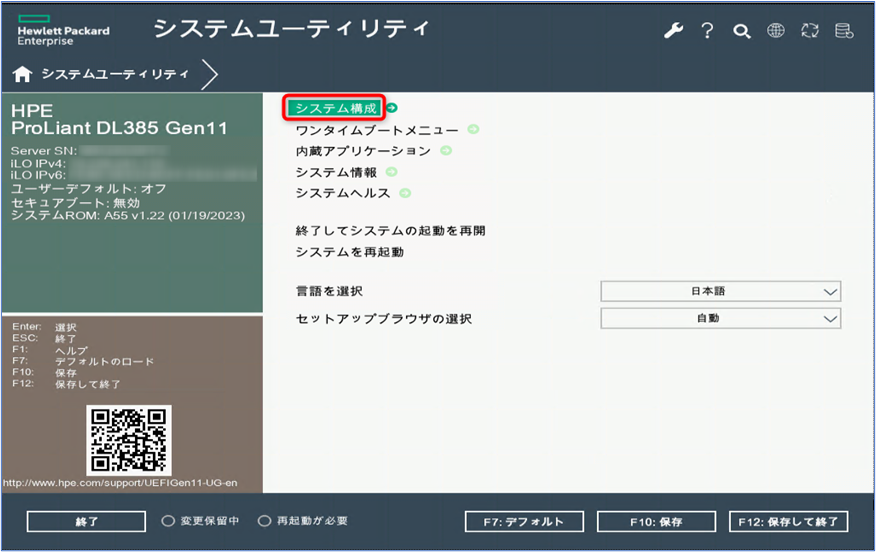Click the F7: デフォルトのロード hint line

tap(83, 361)
